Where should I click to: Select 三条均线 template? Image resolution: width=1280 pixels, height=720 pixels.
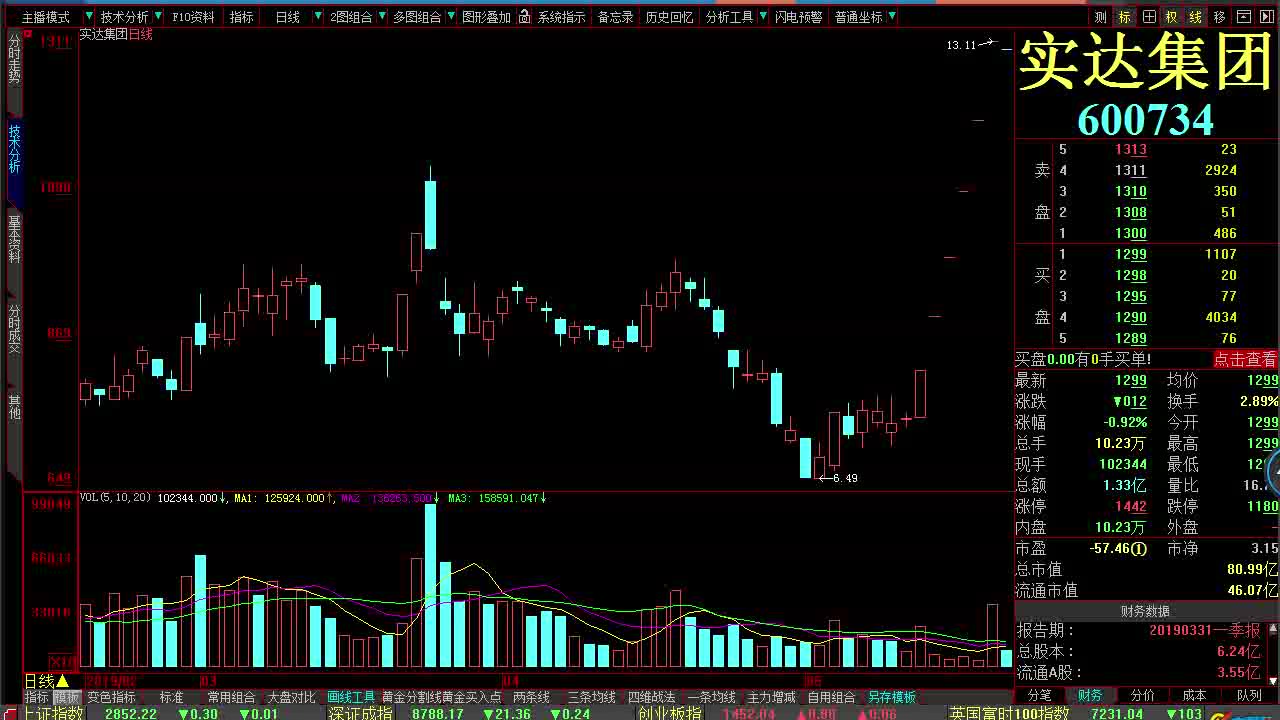pos(591,697)
